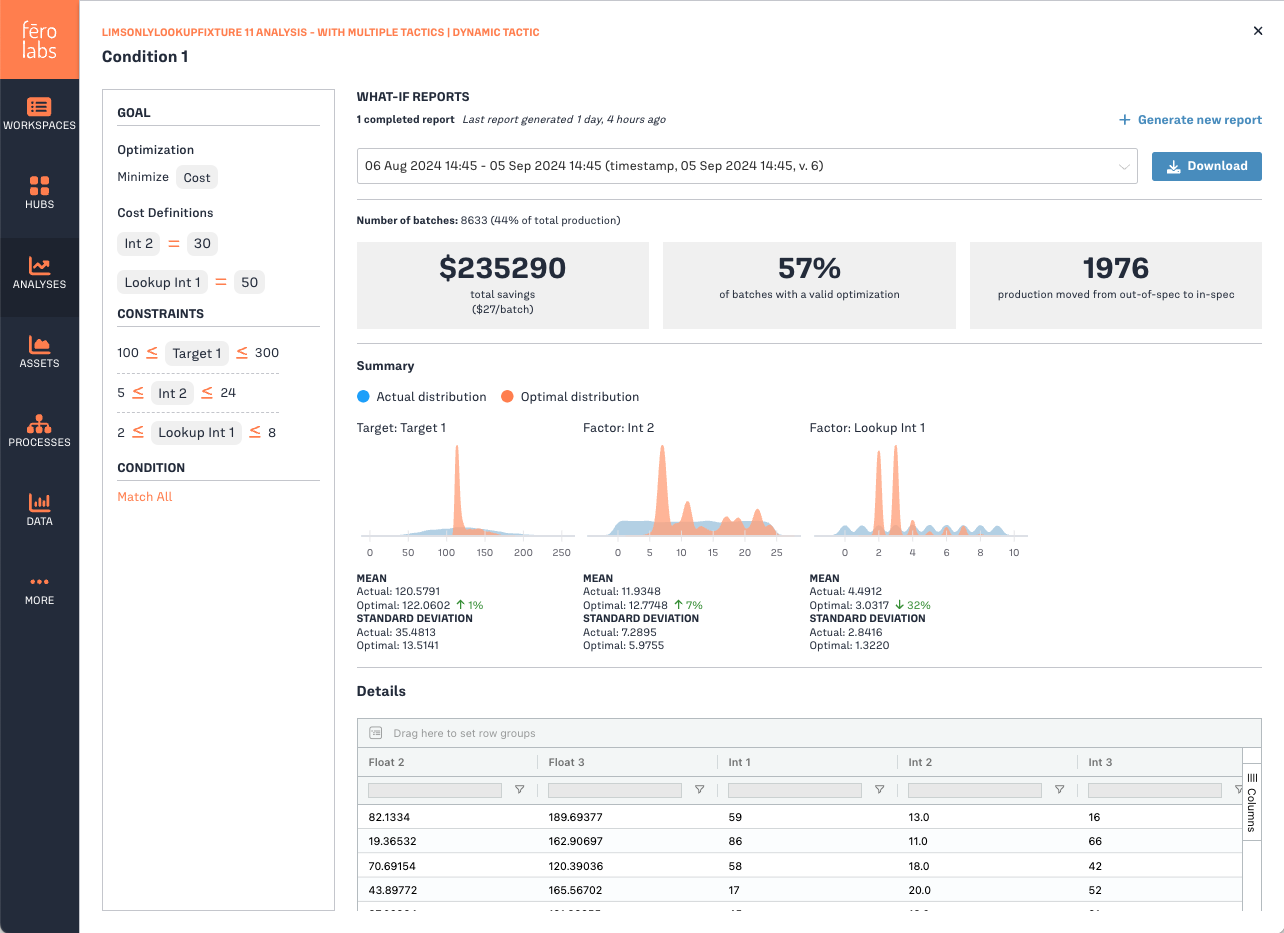Open Workspaces from the sidebar
The width and height of the screenshot is (1284, 933).
click(39, 114)
